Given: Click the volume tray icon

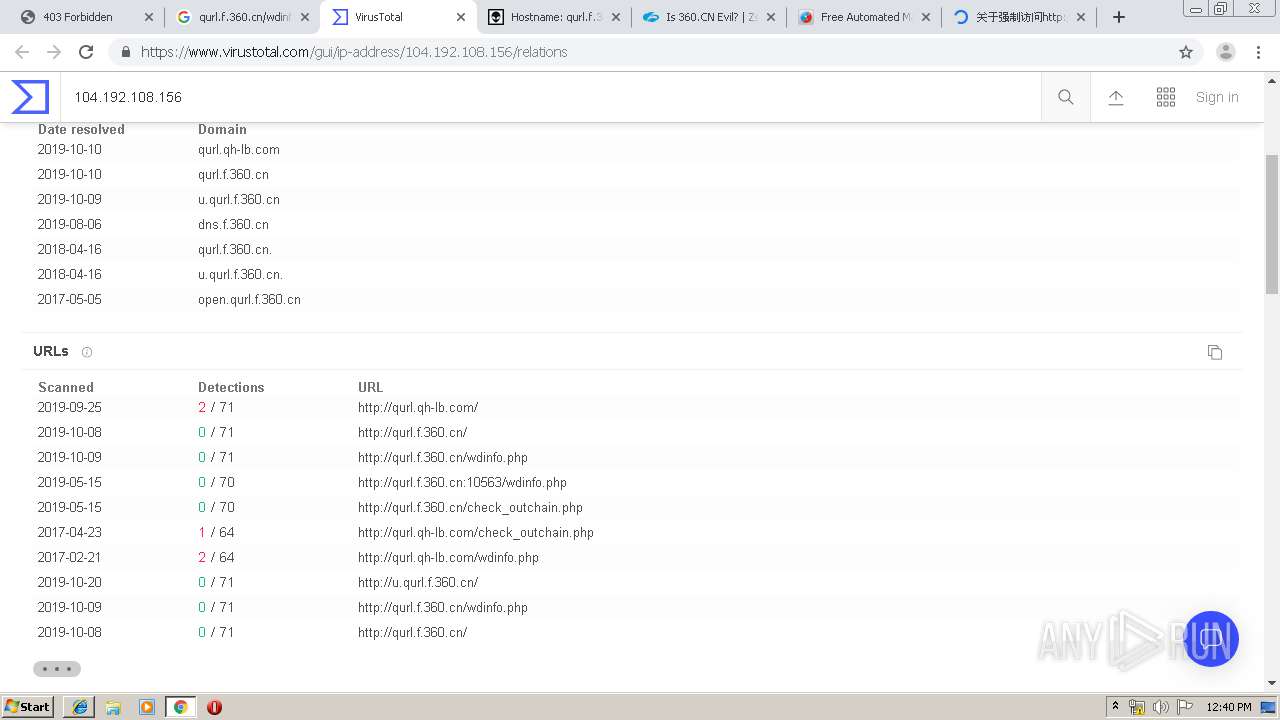Looking at the screenshot, I should click(x=1160, y=707).
